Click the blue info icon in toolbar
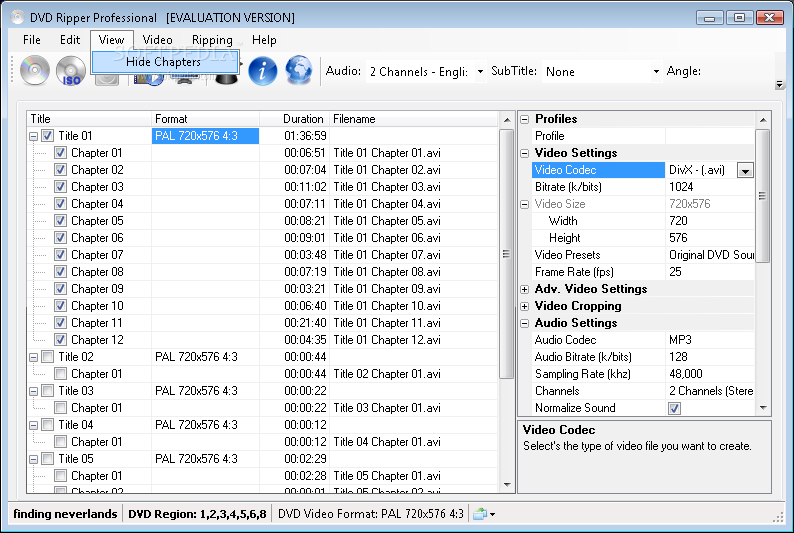 click(x=262, y=71)
